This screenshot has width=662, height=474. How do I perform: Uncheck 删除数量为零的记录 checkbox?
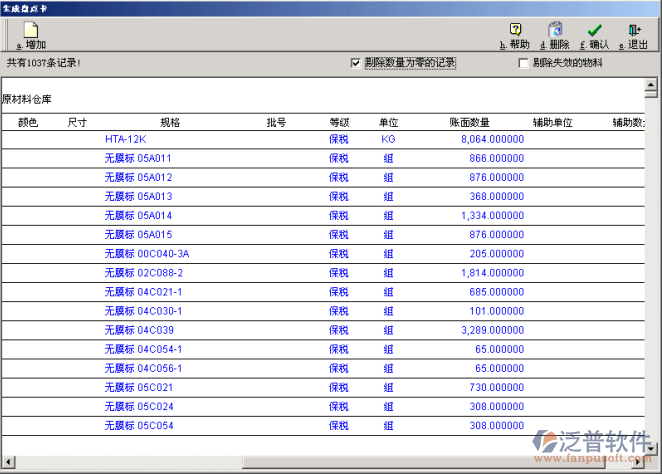coord(356,63)
